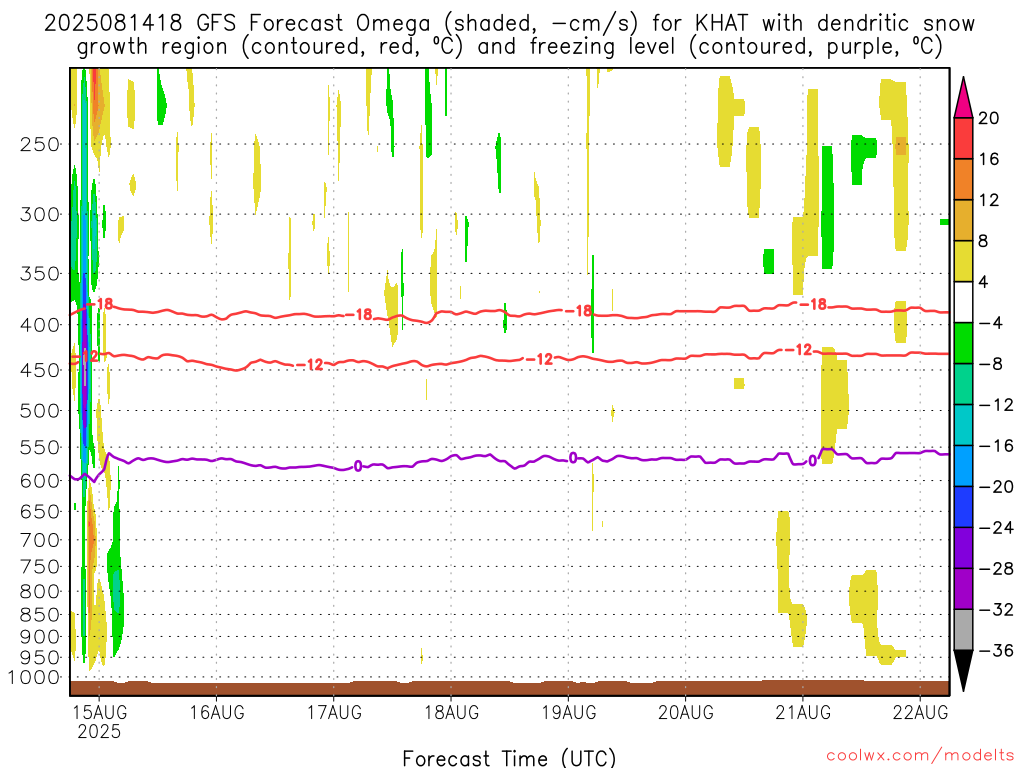This screenshot has width=1024, height=768.
Task: Select the 700 pressure level label
Action: click(40, 540)
